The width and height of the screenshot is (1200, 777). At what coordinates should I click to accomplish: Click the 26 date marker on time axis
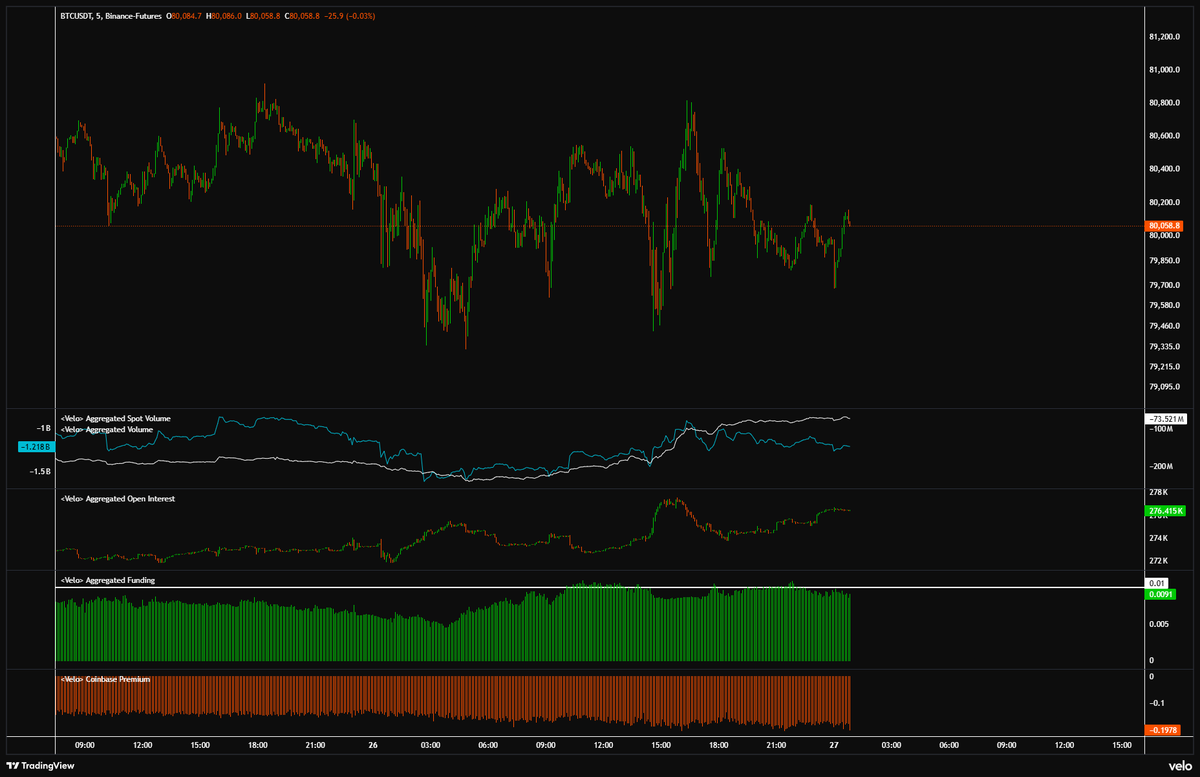(372, 744)
